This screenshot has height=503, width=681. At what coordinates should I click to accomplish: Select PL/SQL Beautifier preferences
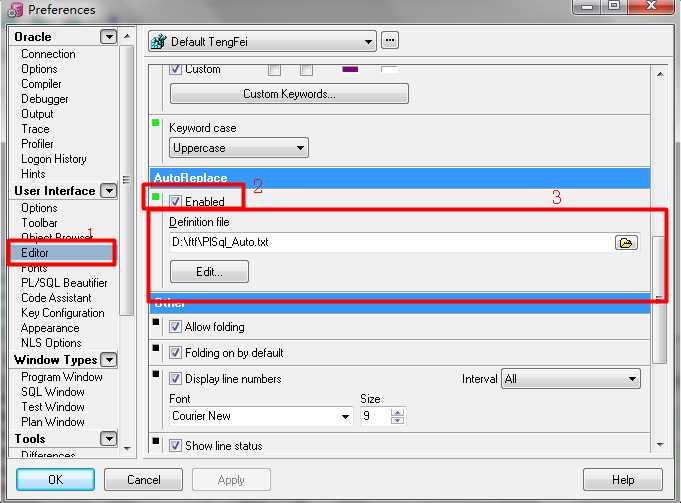[x=64, y=283]
